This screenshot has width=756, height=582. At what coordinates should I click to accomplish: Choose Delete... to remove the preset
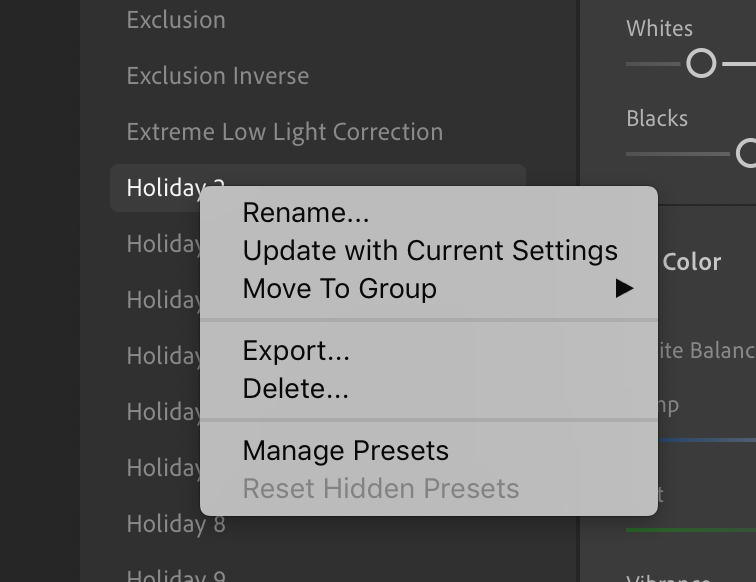coord(295,389)
